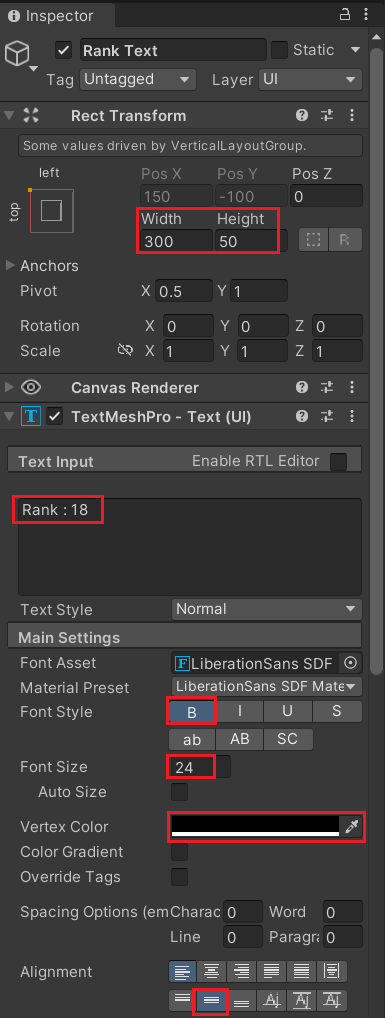The height and width of the screenshot is (1018, 385).
Task: Click the Rank Text name field
Action: pos(173,50)
